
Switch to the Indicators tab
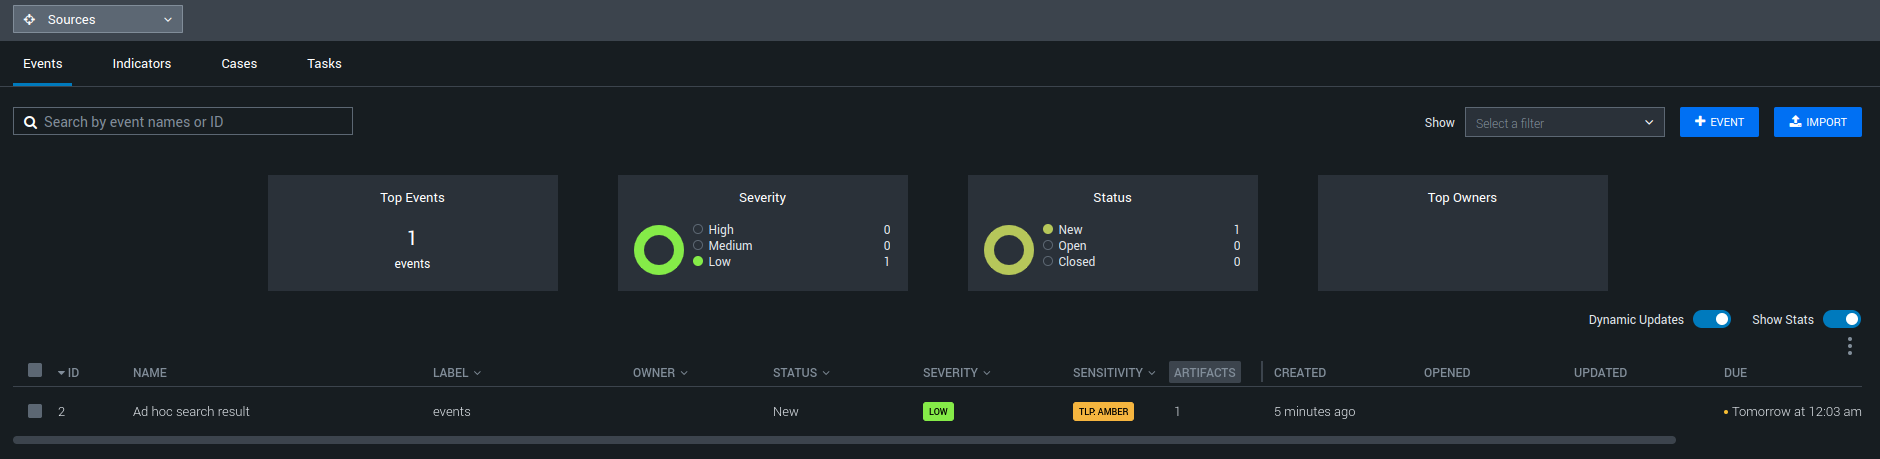click(141, 63)
